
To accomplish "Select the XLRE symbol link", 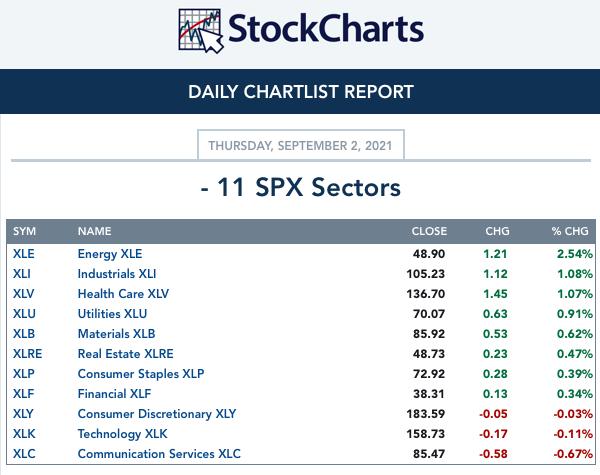I will pos(28,354).
